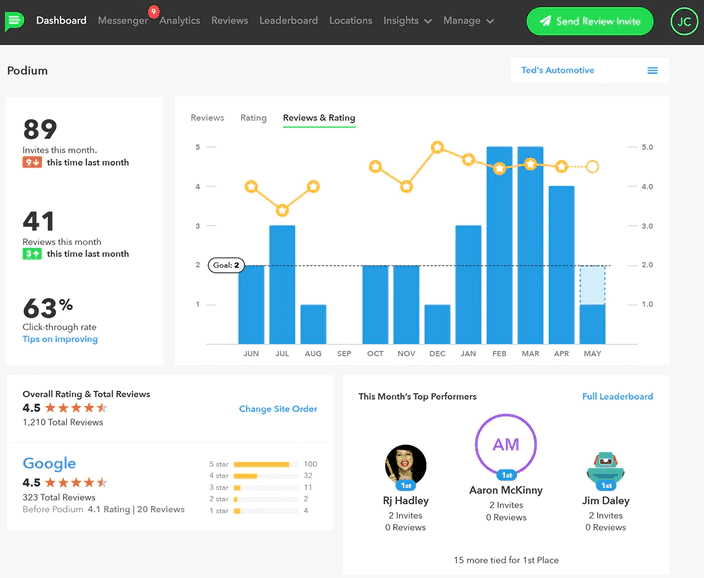
Task: Open the Ted's Automotive location selector
Action: [x=590, y=71]
